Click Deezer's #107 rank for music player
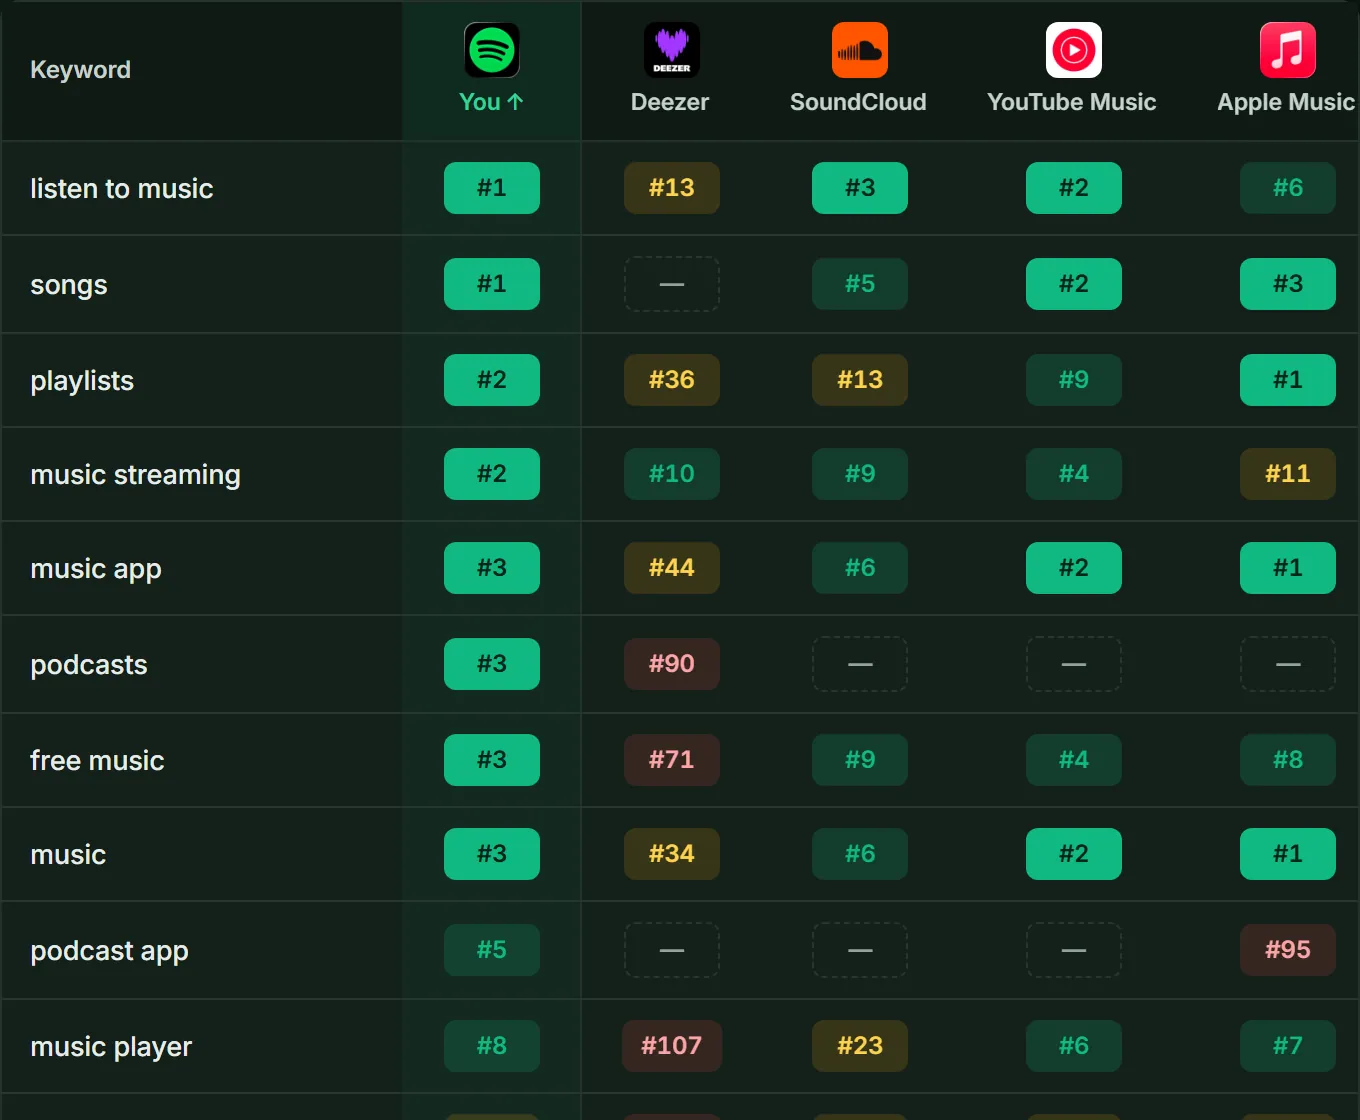This screenshot has width=1360, height=1120. pos(672,1046)
